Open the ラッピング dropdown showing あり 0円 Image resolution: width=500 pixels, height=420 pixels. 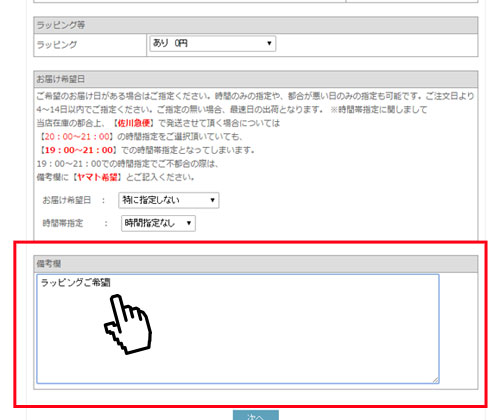213,44
